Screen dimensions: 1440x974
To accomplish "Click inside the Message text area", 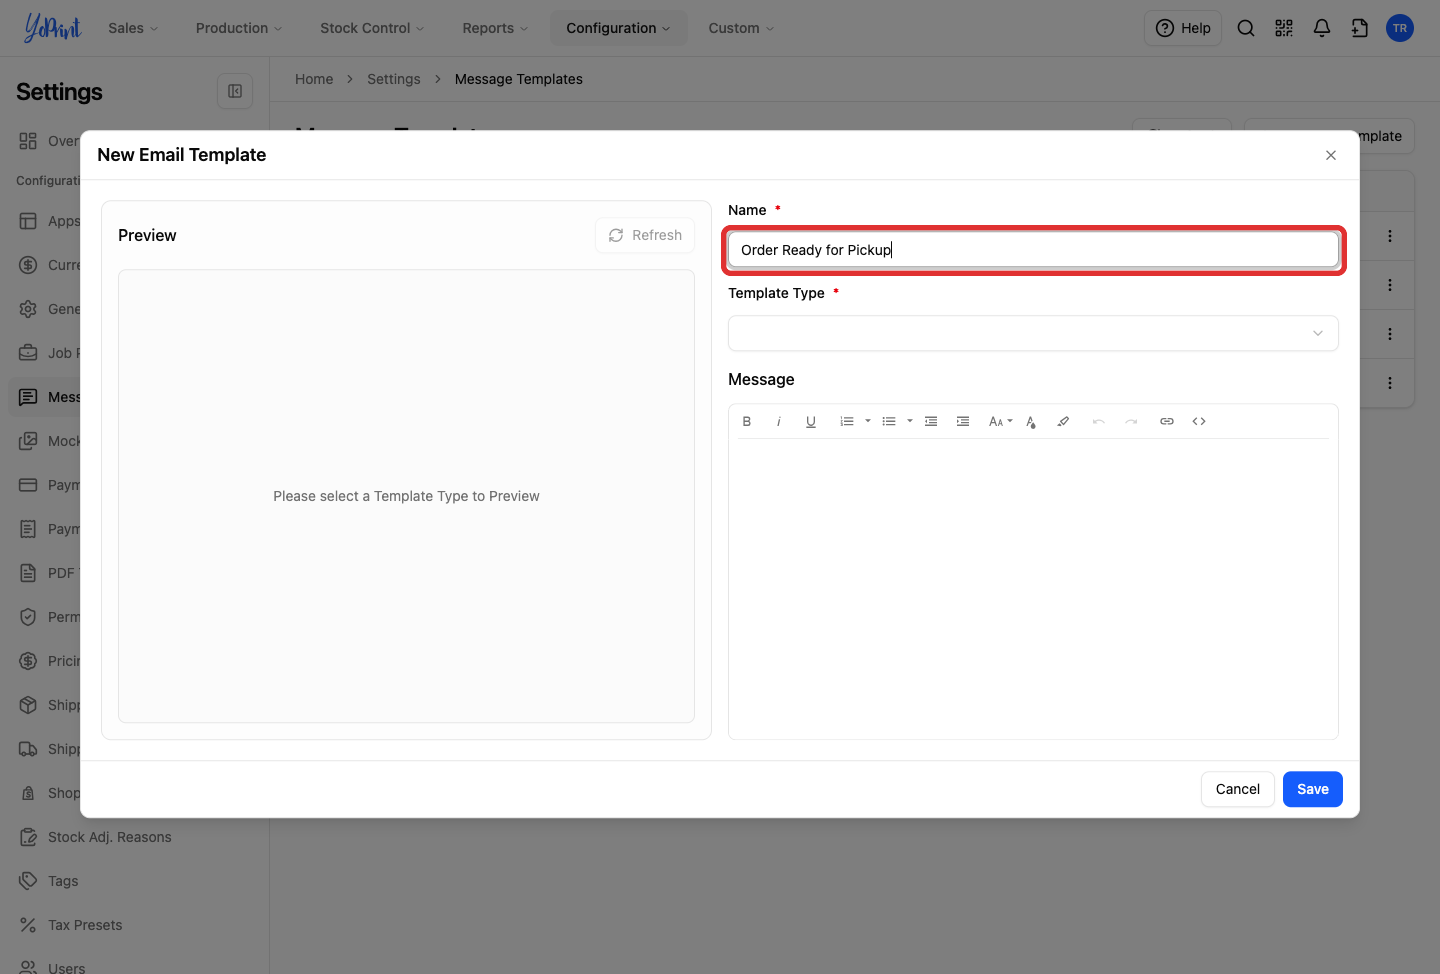I will [x=1033, y=588].
